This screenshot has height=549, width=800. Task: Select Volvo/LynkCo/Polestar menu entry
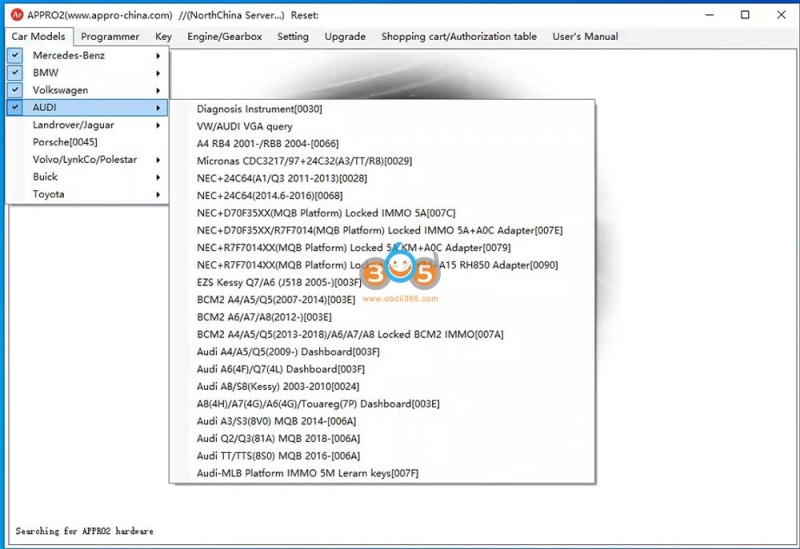click(x=87, y=159)
